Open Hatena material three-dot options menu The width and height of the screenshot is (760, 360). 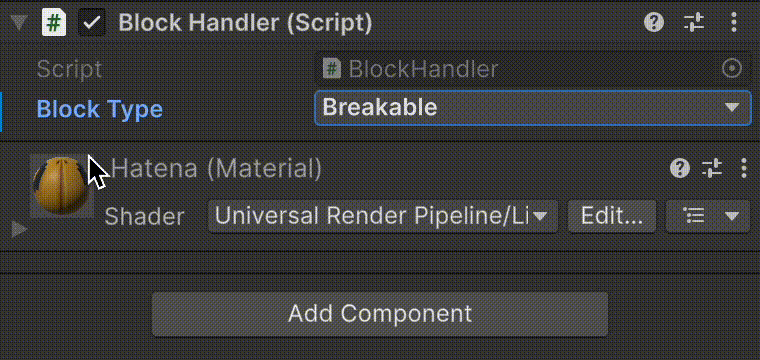(x=744, y=169)
